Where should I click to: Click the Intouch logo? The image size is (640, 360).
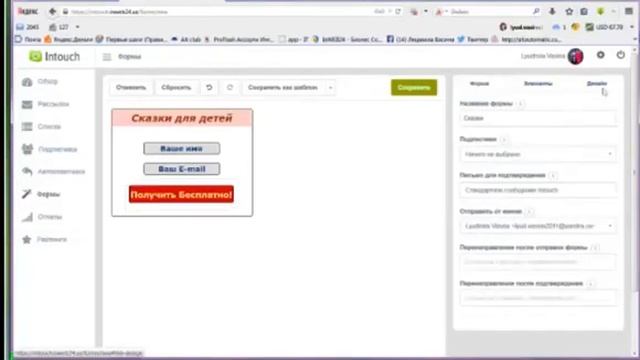54,56
